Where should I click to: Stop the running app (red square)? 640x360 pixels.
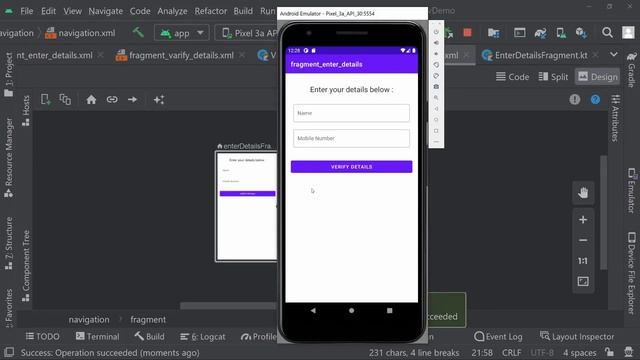click(467, 33)
